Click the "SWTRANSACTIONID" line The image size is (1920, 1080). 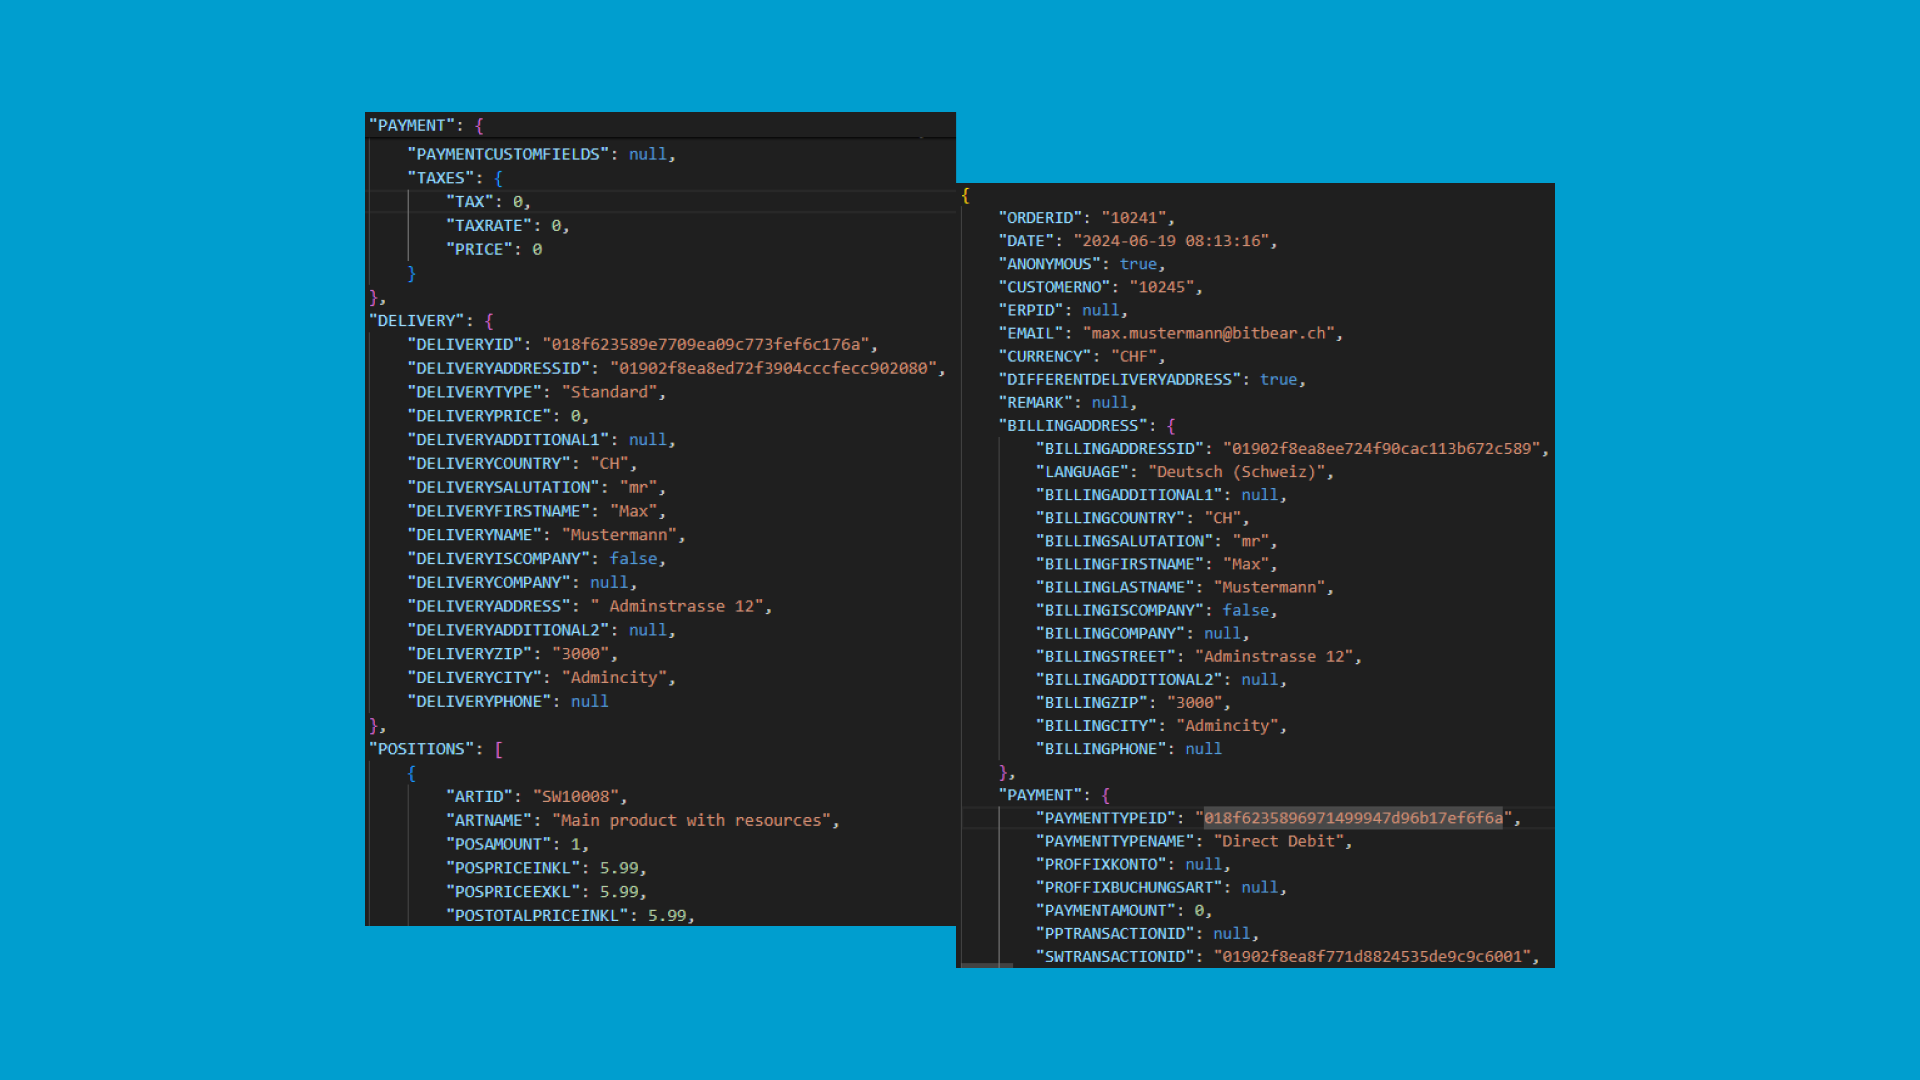pyautogui.click(x=1288, y=957)
